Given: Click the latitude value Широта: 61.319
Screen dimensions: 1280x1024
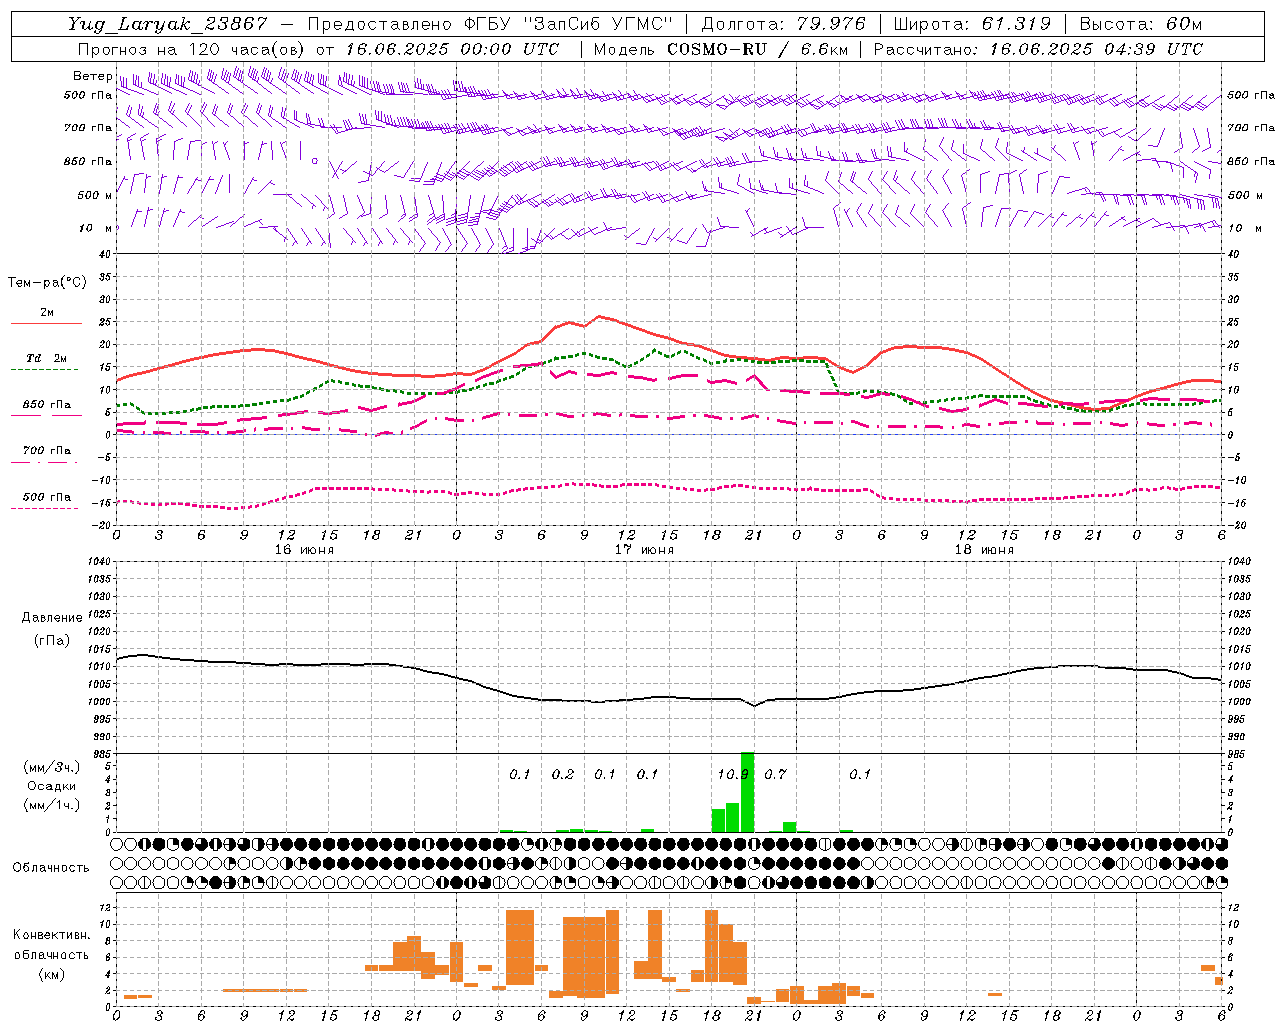Looking at the screenshot, I should [971, 24].
